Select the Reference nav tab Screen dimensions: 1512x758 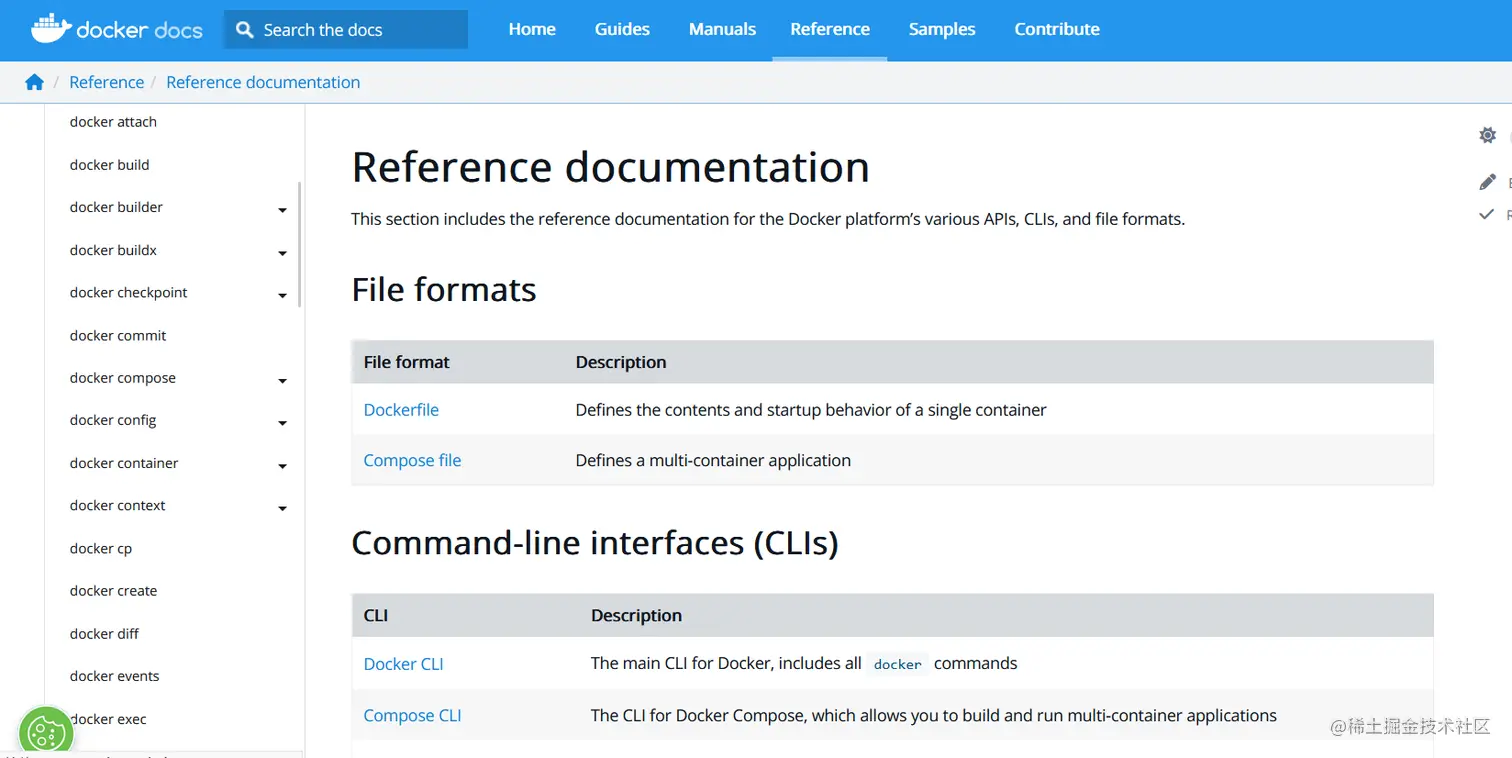830,30
